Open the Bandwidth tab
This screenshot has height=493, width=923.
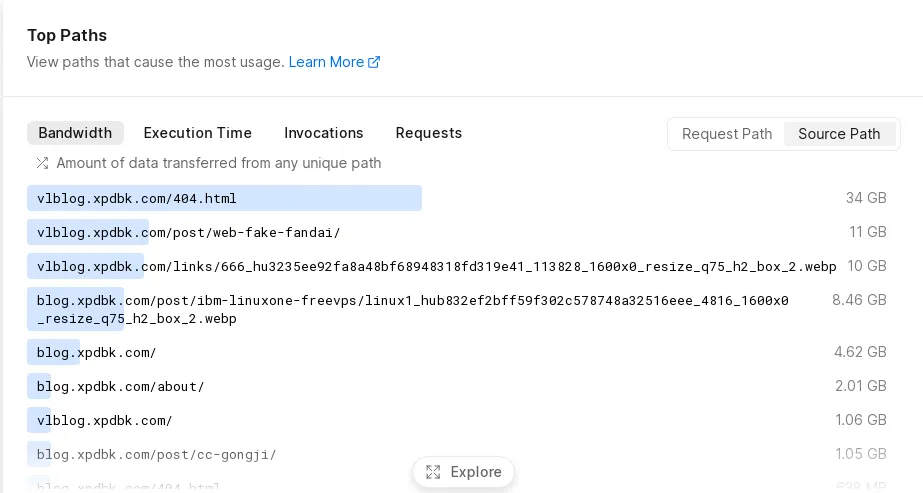point(75,133)
